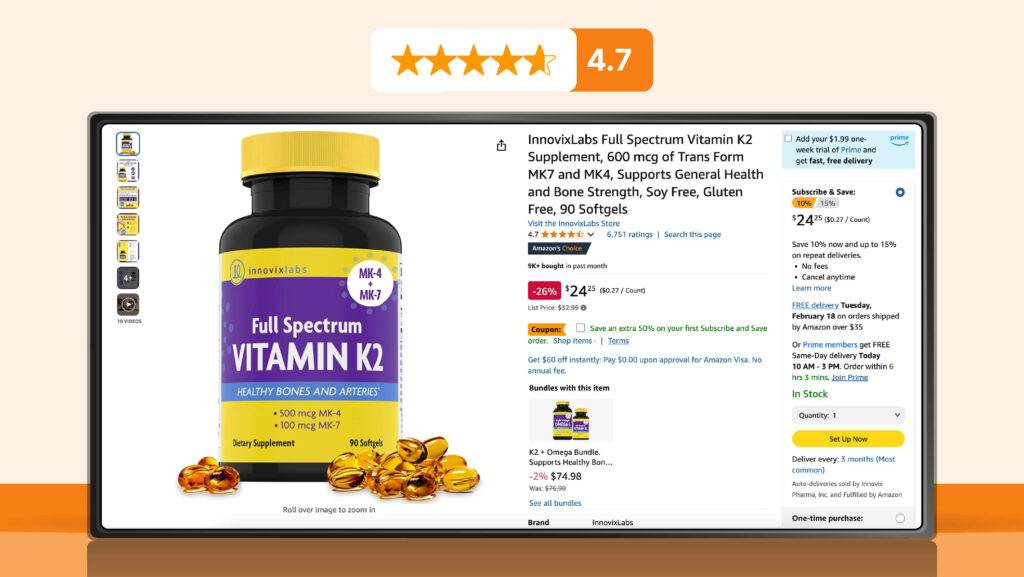Viewport: 1024px width, 577px height.
Task: Open the product videos thumbnail
Action: 128,304
